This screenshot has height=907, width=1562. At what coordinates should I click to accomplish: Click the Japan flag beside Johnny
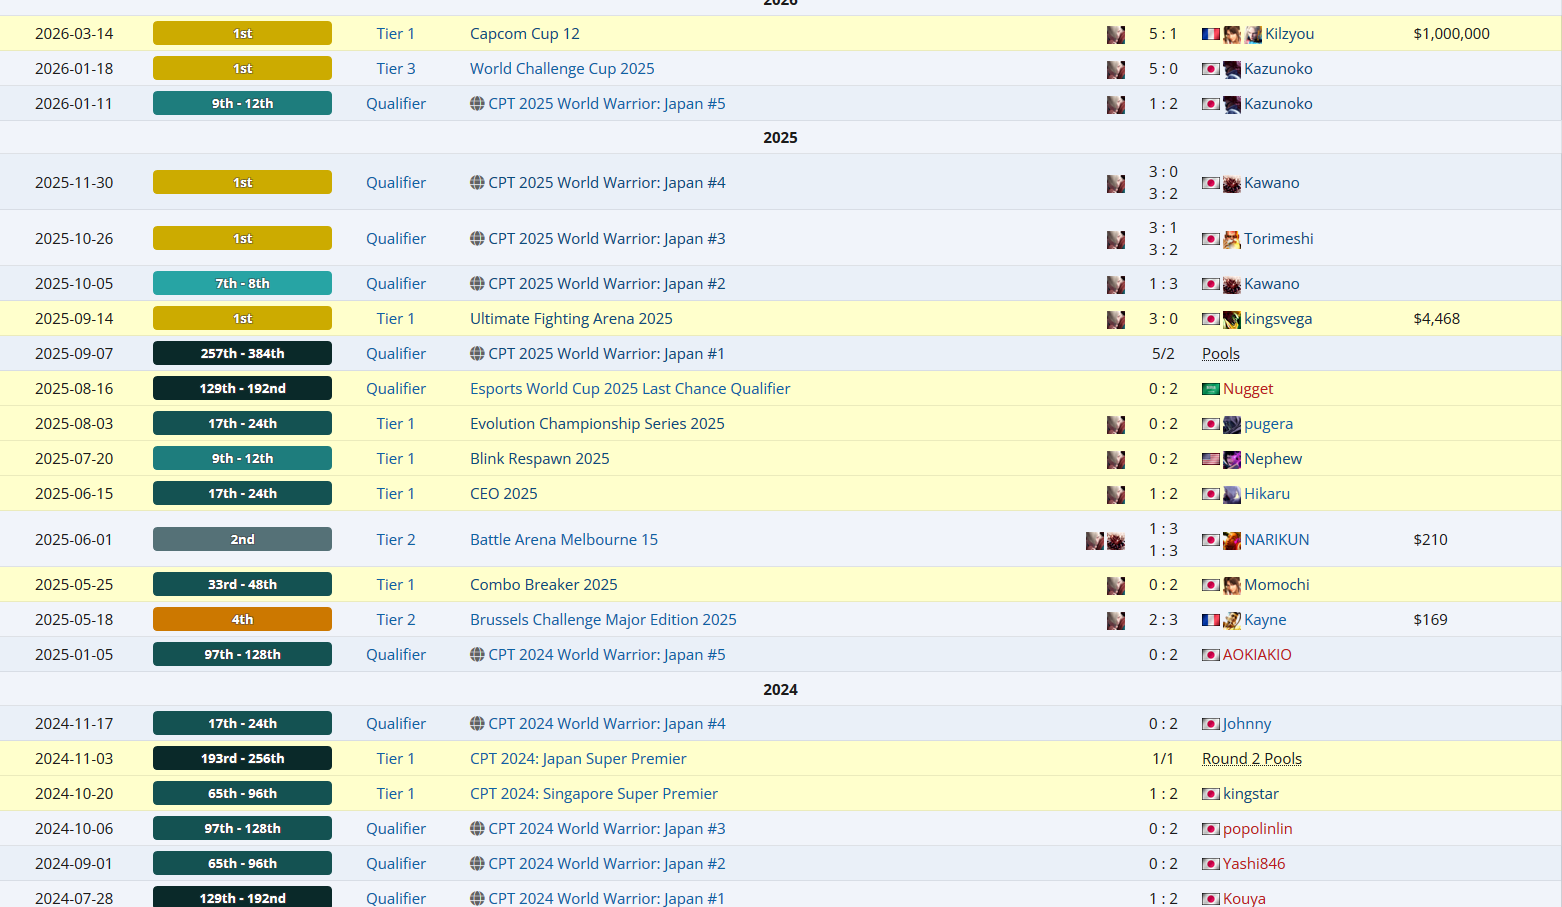pyautogui.click(x=1210, y=724)
